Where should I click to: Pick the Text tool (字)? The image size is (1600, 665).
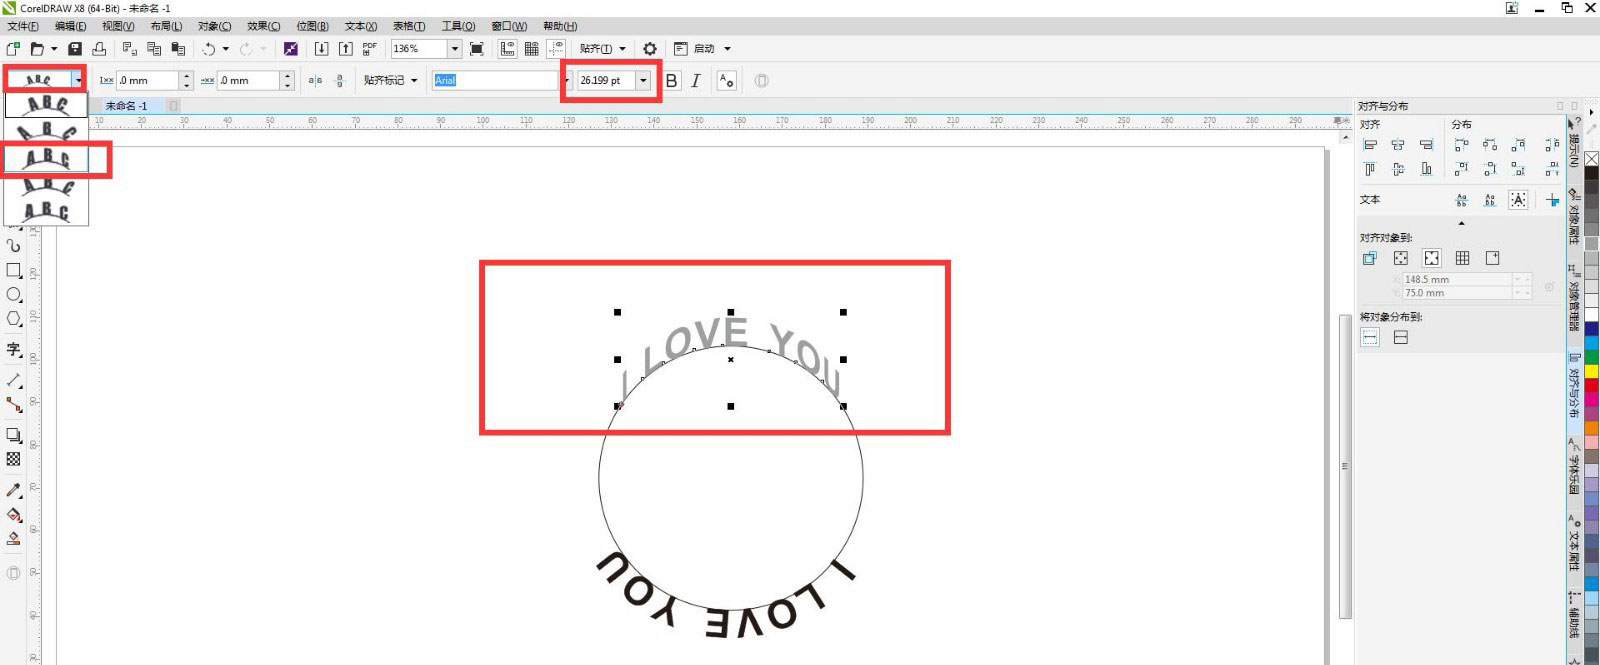pyautogui.click(x=14, y=349)
